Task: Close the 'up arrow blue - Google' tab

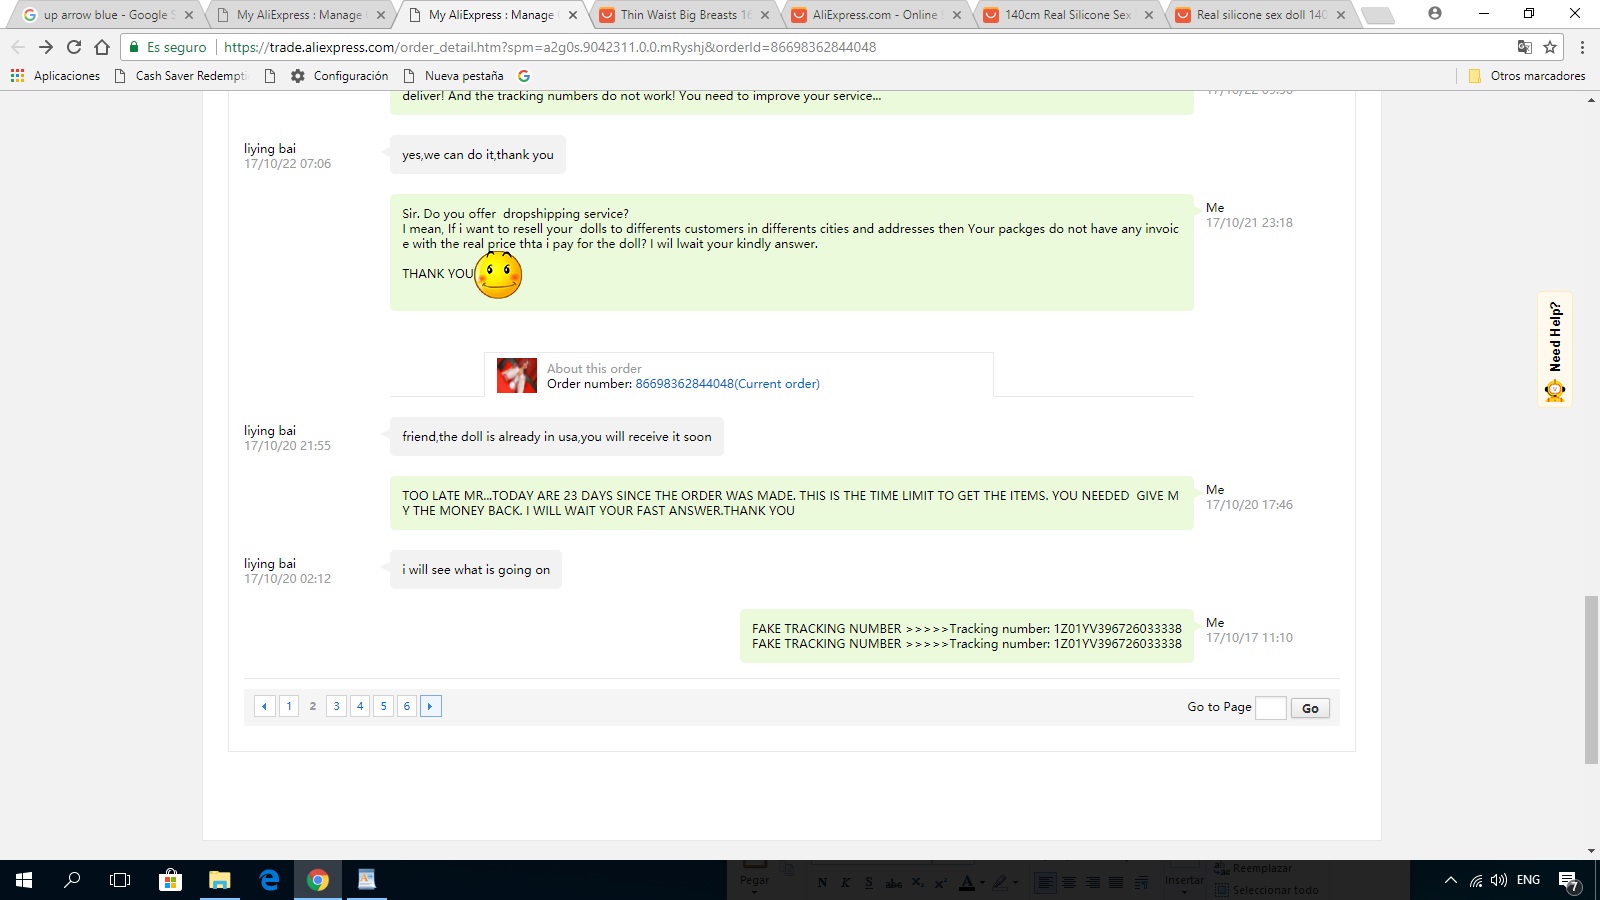Action: 189,15
